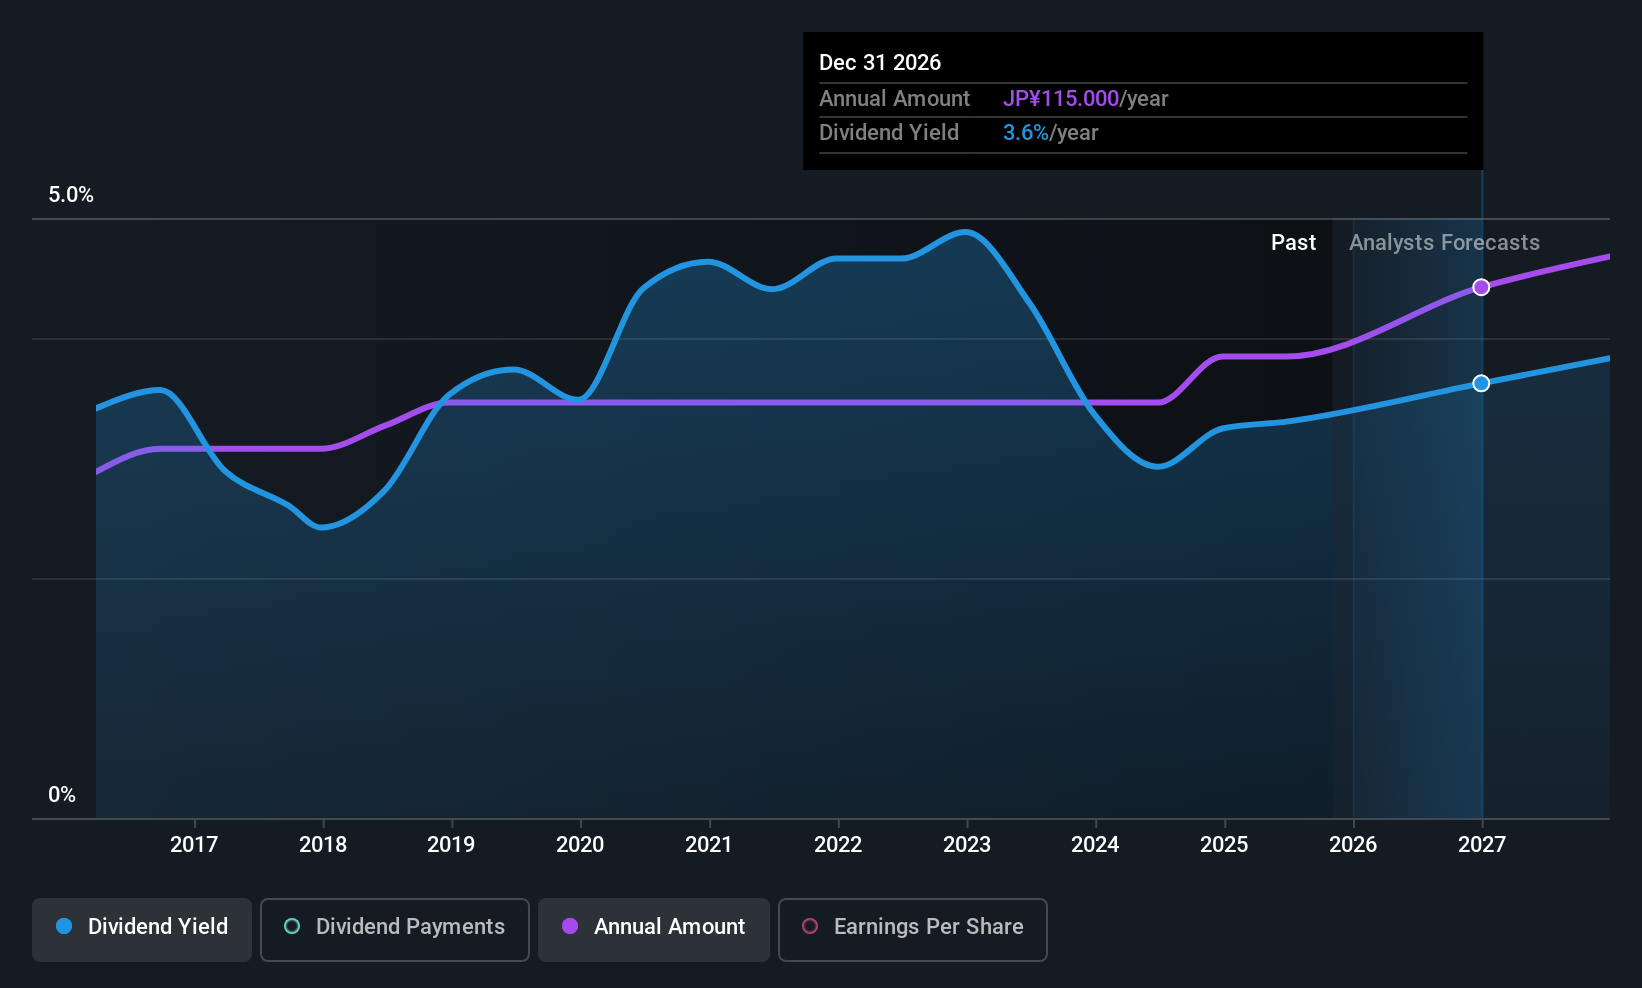This screenshot has height=988, width=1642.
Task: Select the purple Annual Amount data point
Action: (x=1481, y=287)
